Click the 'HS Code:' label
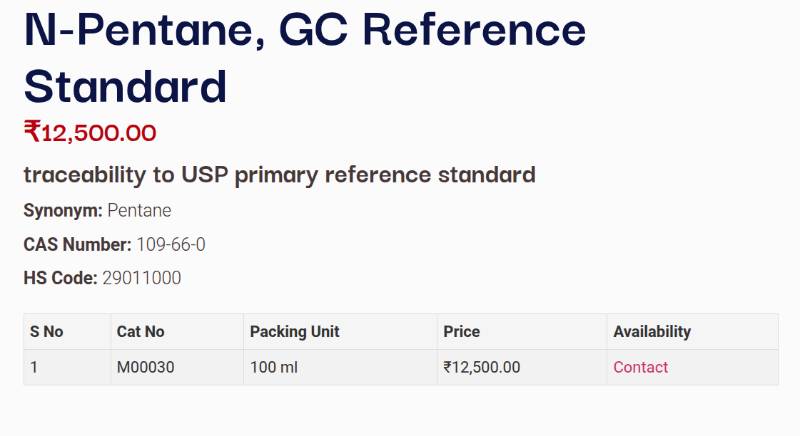 click(60, 278)
